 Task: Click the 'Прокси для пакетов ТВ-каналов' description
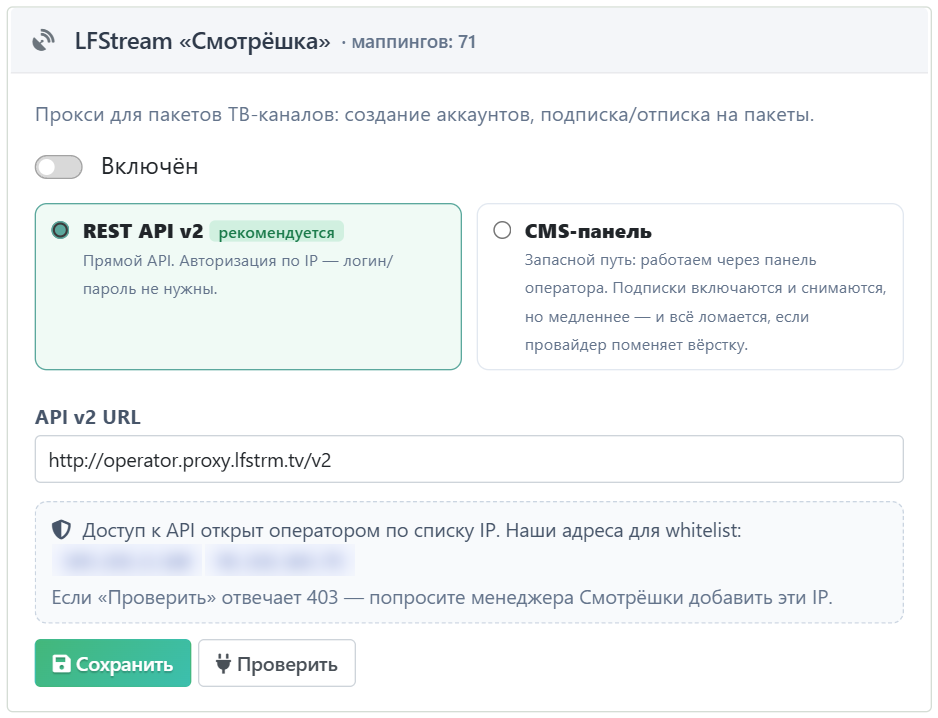click(425, 114)
